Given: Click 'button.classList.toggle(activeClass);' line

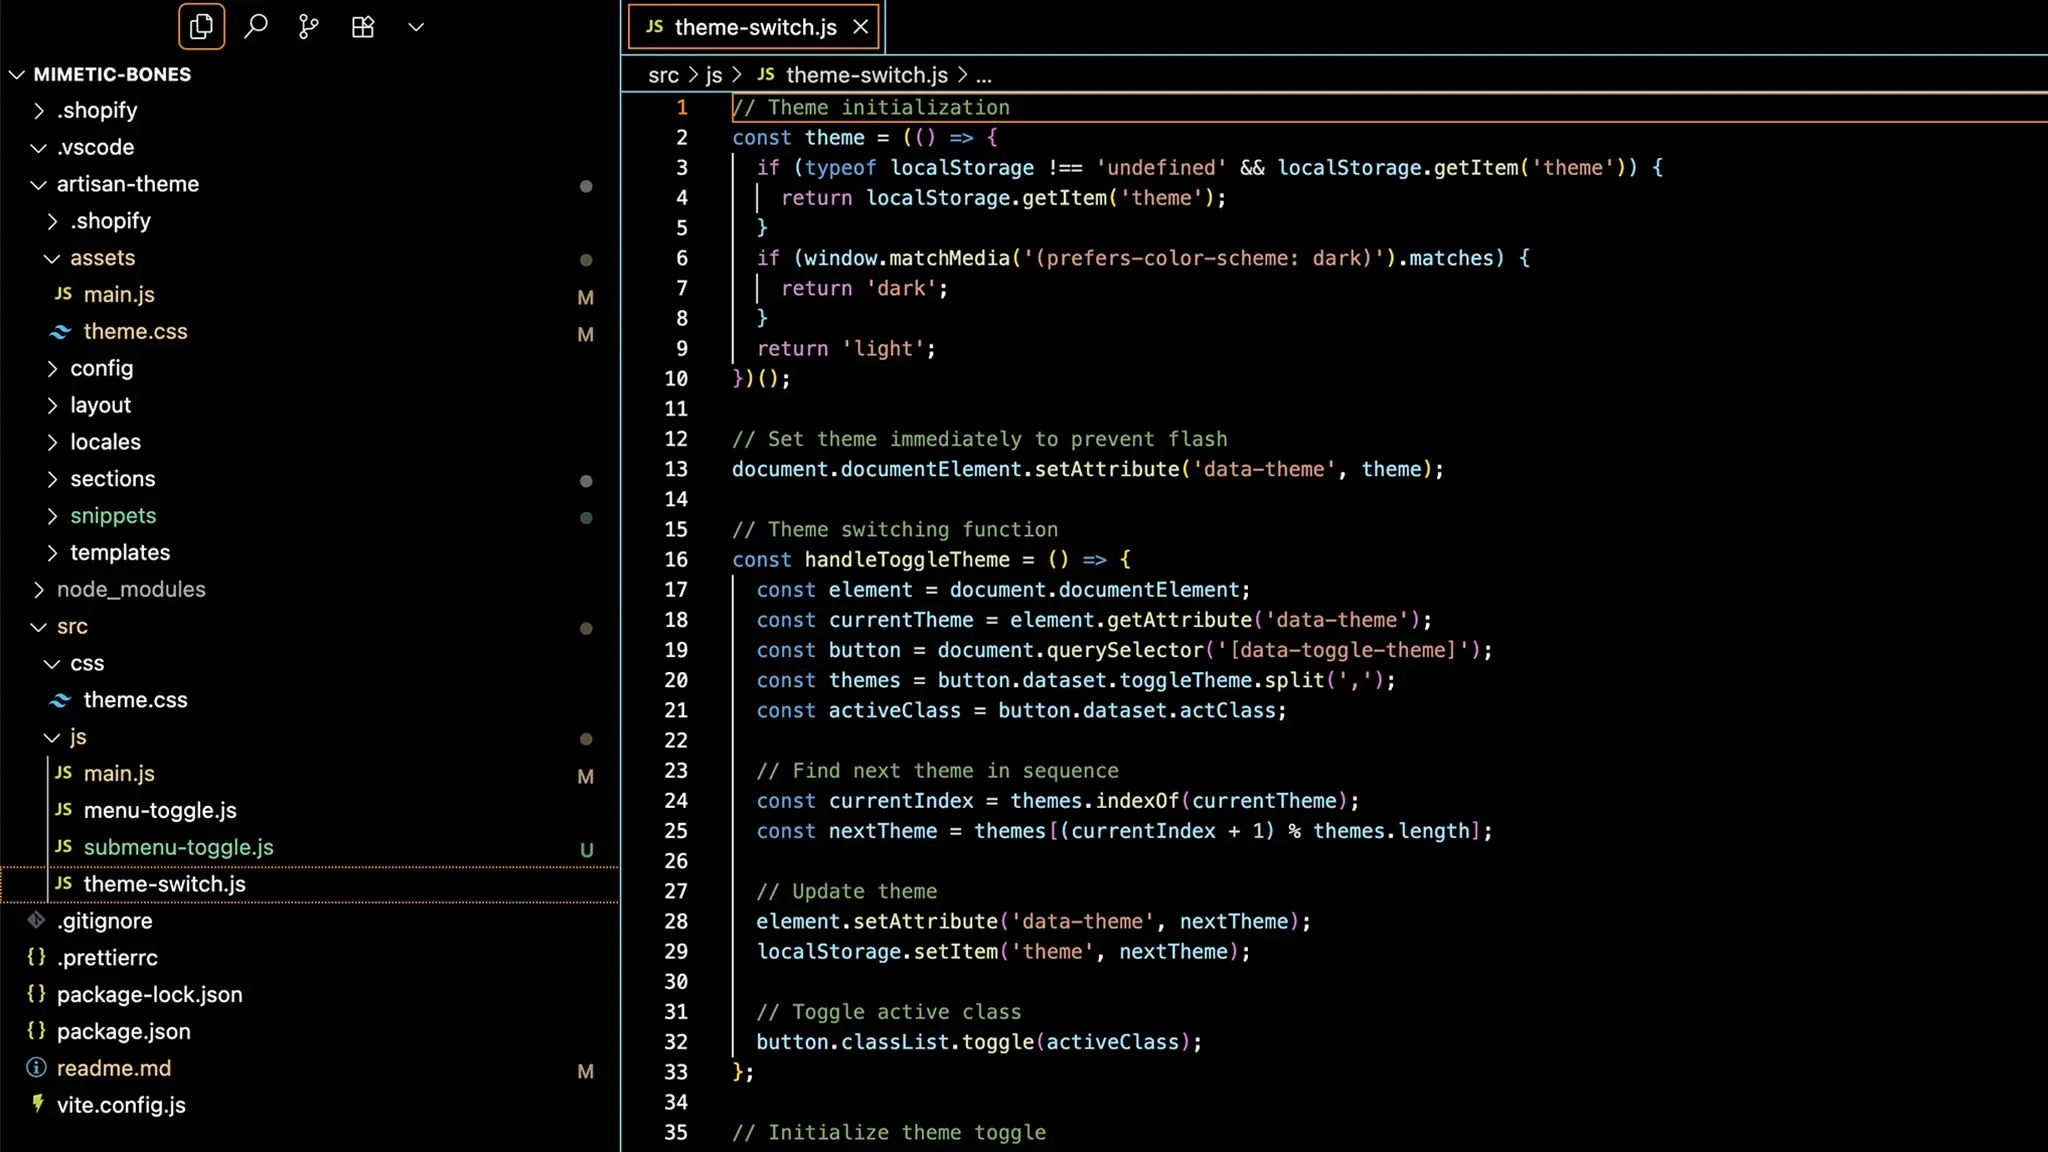Looking at the screenshot, I should 979,1042.
